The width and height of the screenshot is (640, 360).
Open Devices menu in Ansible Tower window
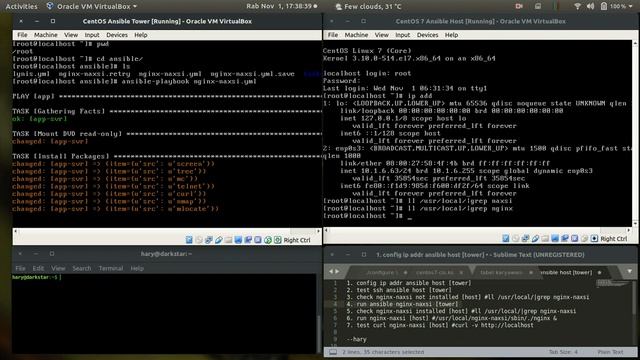pos(117,35)
